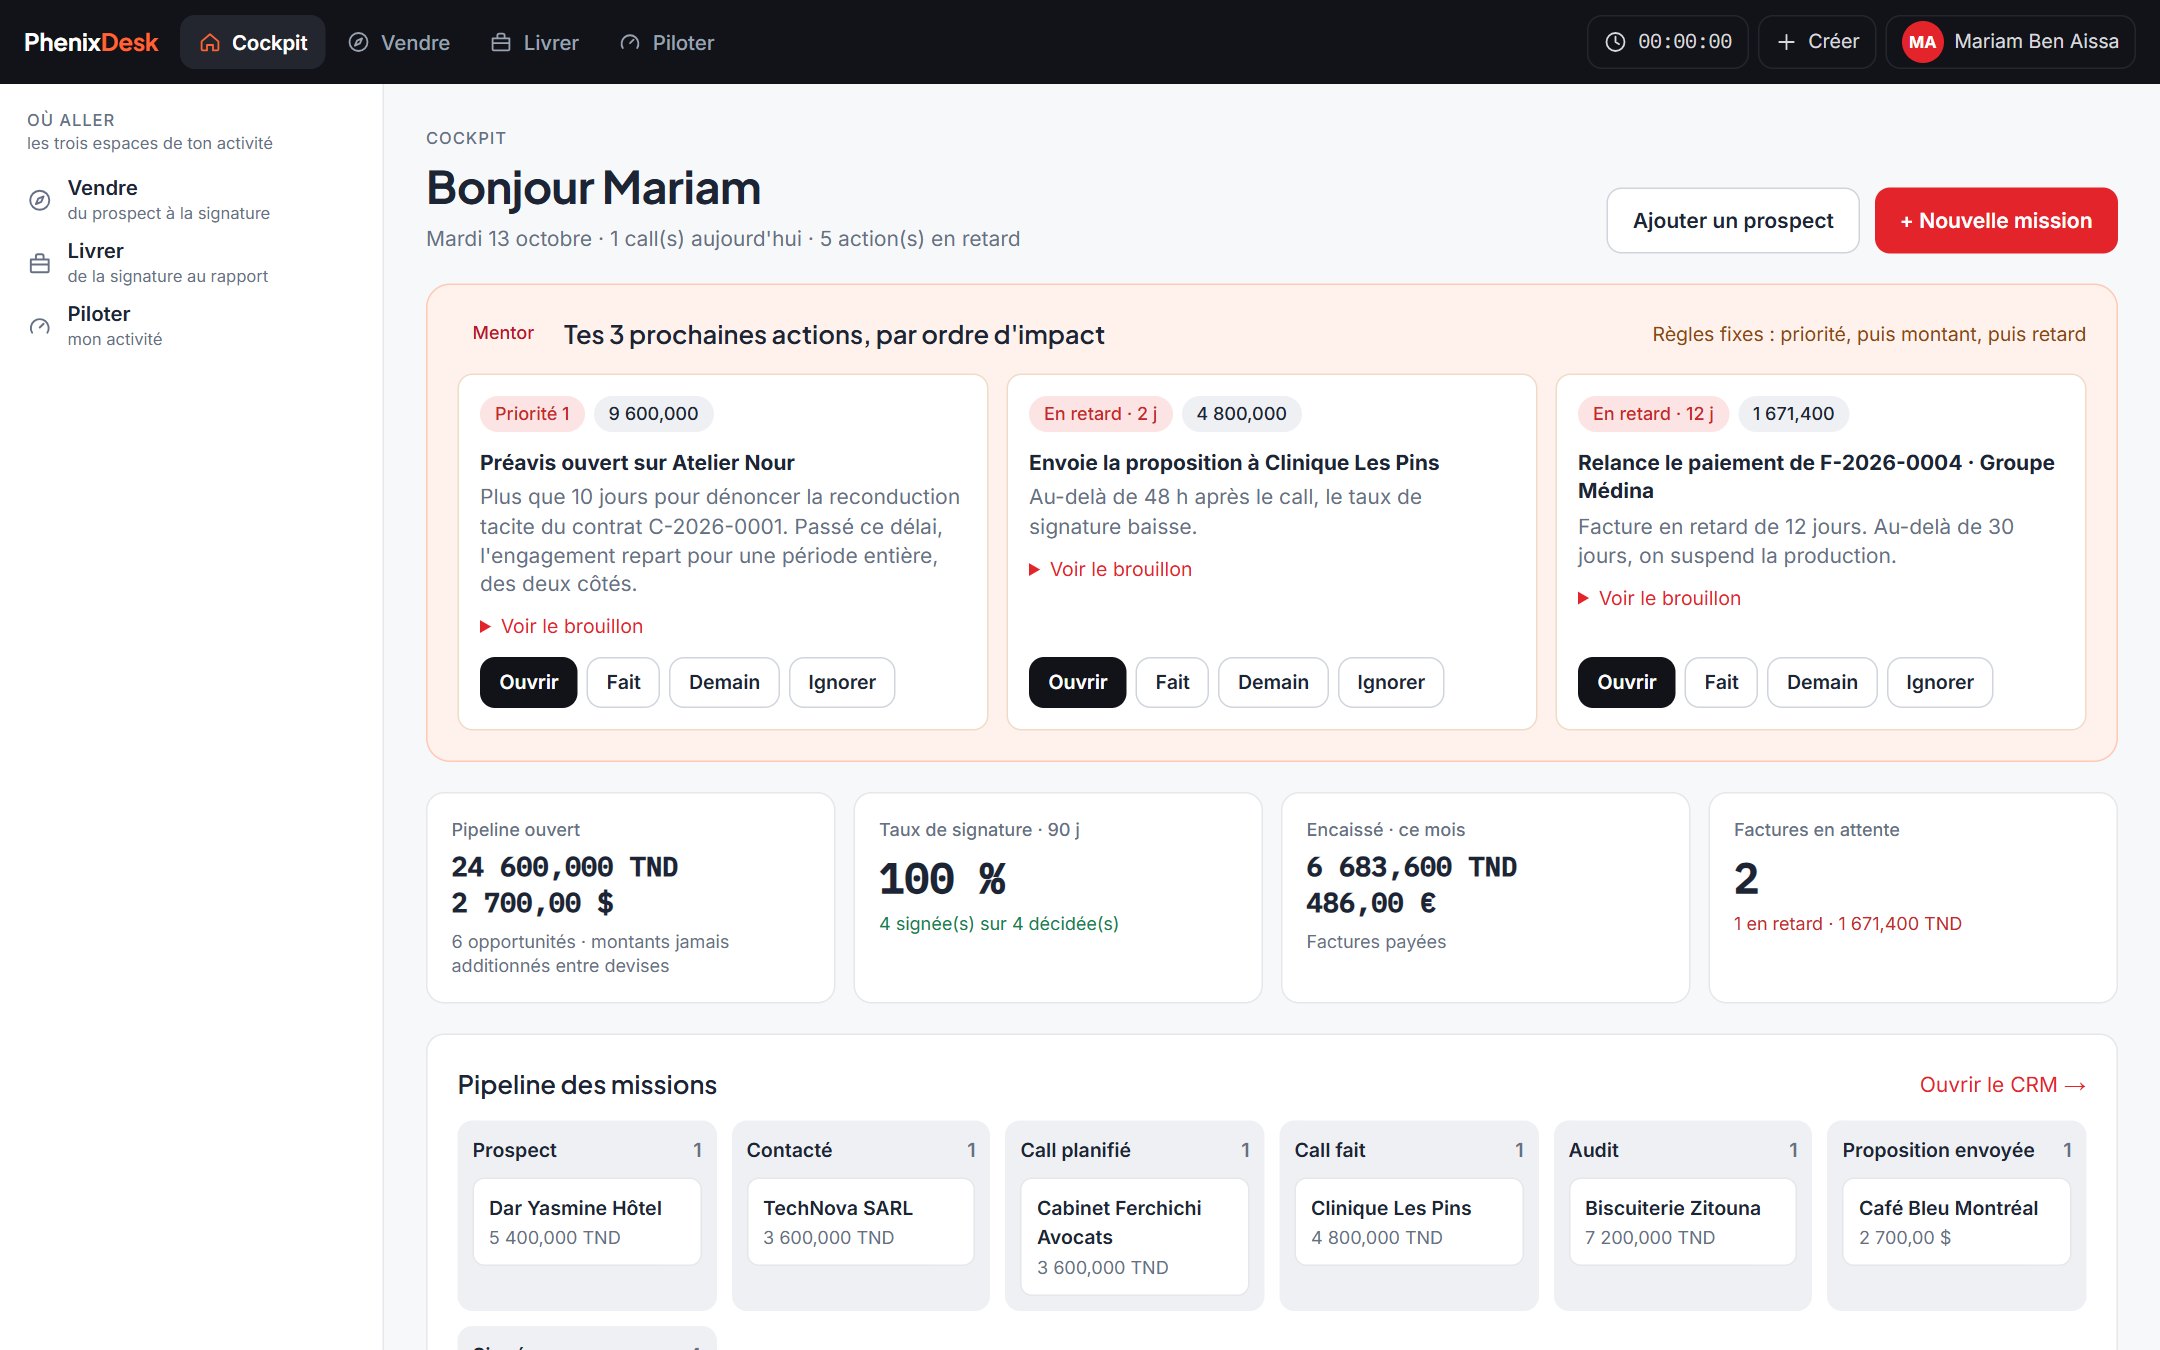
Task: Expand Voir le brouillon for Clinique Les Pins
Action: click(x=1110, y=569)
